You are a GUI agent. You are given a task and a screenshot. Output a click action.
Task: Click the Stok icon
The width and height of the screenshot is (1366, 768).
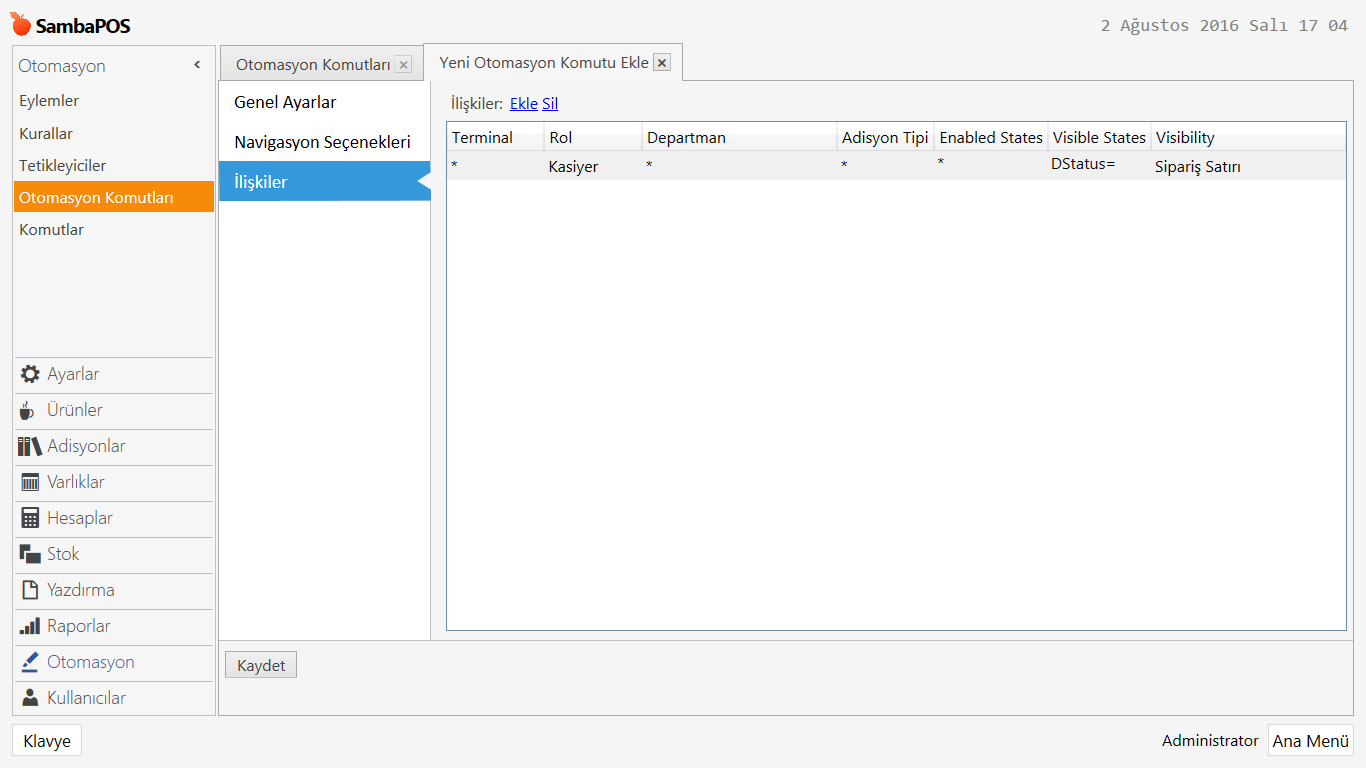(x=30, y=554)
